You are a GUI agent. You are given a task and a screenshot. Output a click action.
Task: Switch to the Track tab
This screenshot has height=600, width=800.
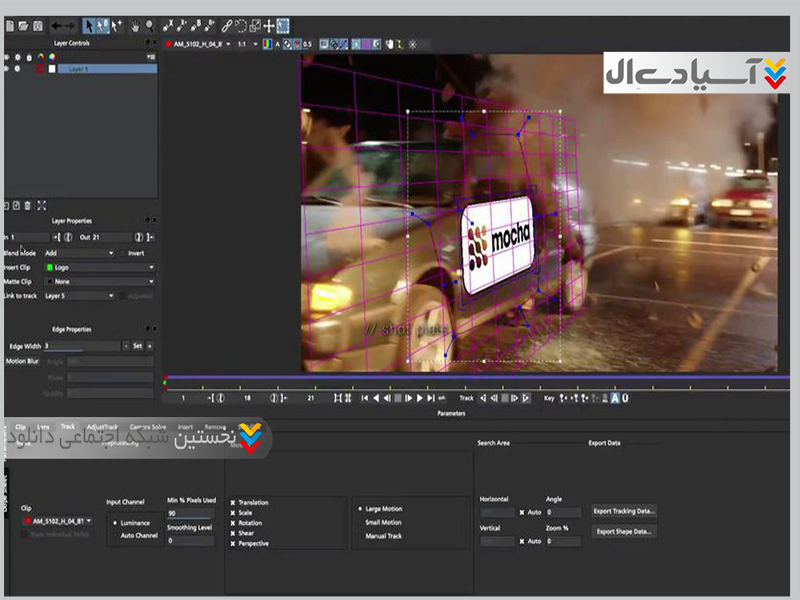click(68, 426)
